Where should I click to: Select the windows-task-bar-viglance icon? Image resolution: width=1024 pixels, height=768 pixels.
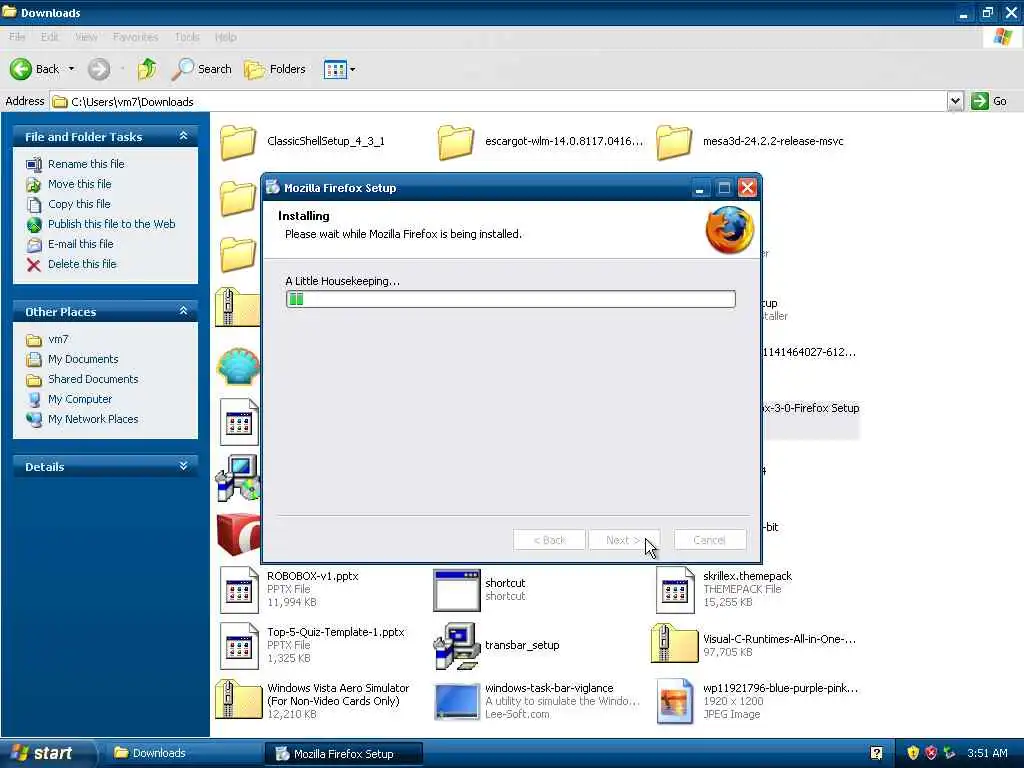click(x=456, y=701)
